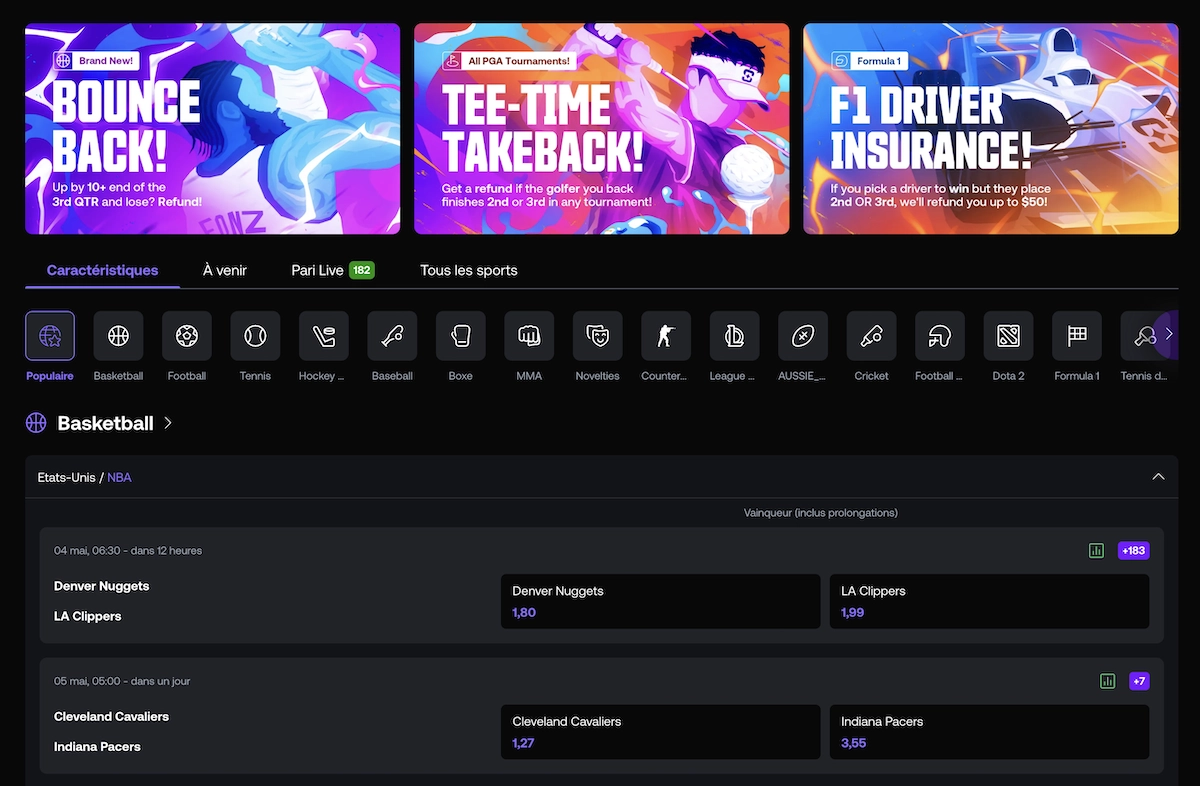1200x786 pixels.
Task: Open stats icon for Nuggets vs Clippers
Action: (x=1096, y=551)
